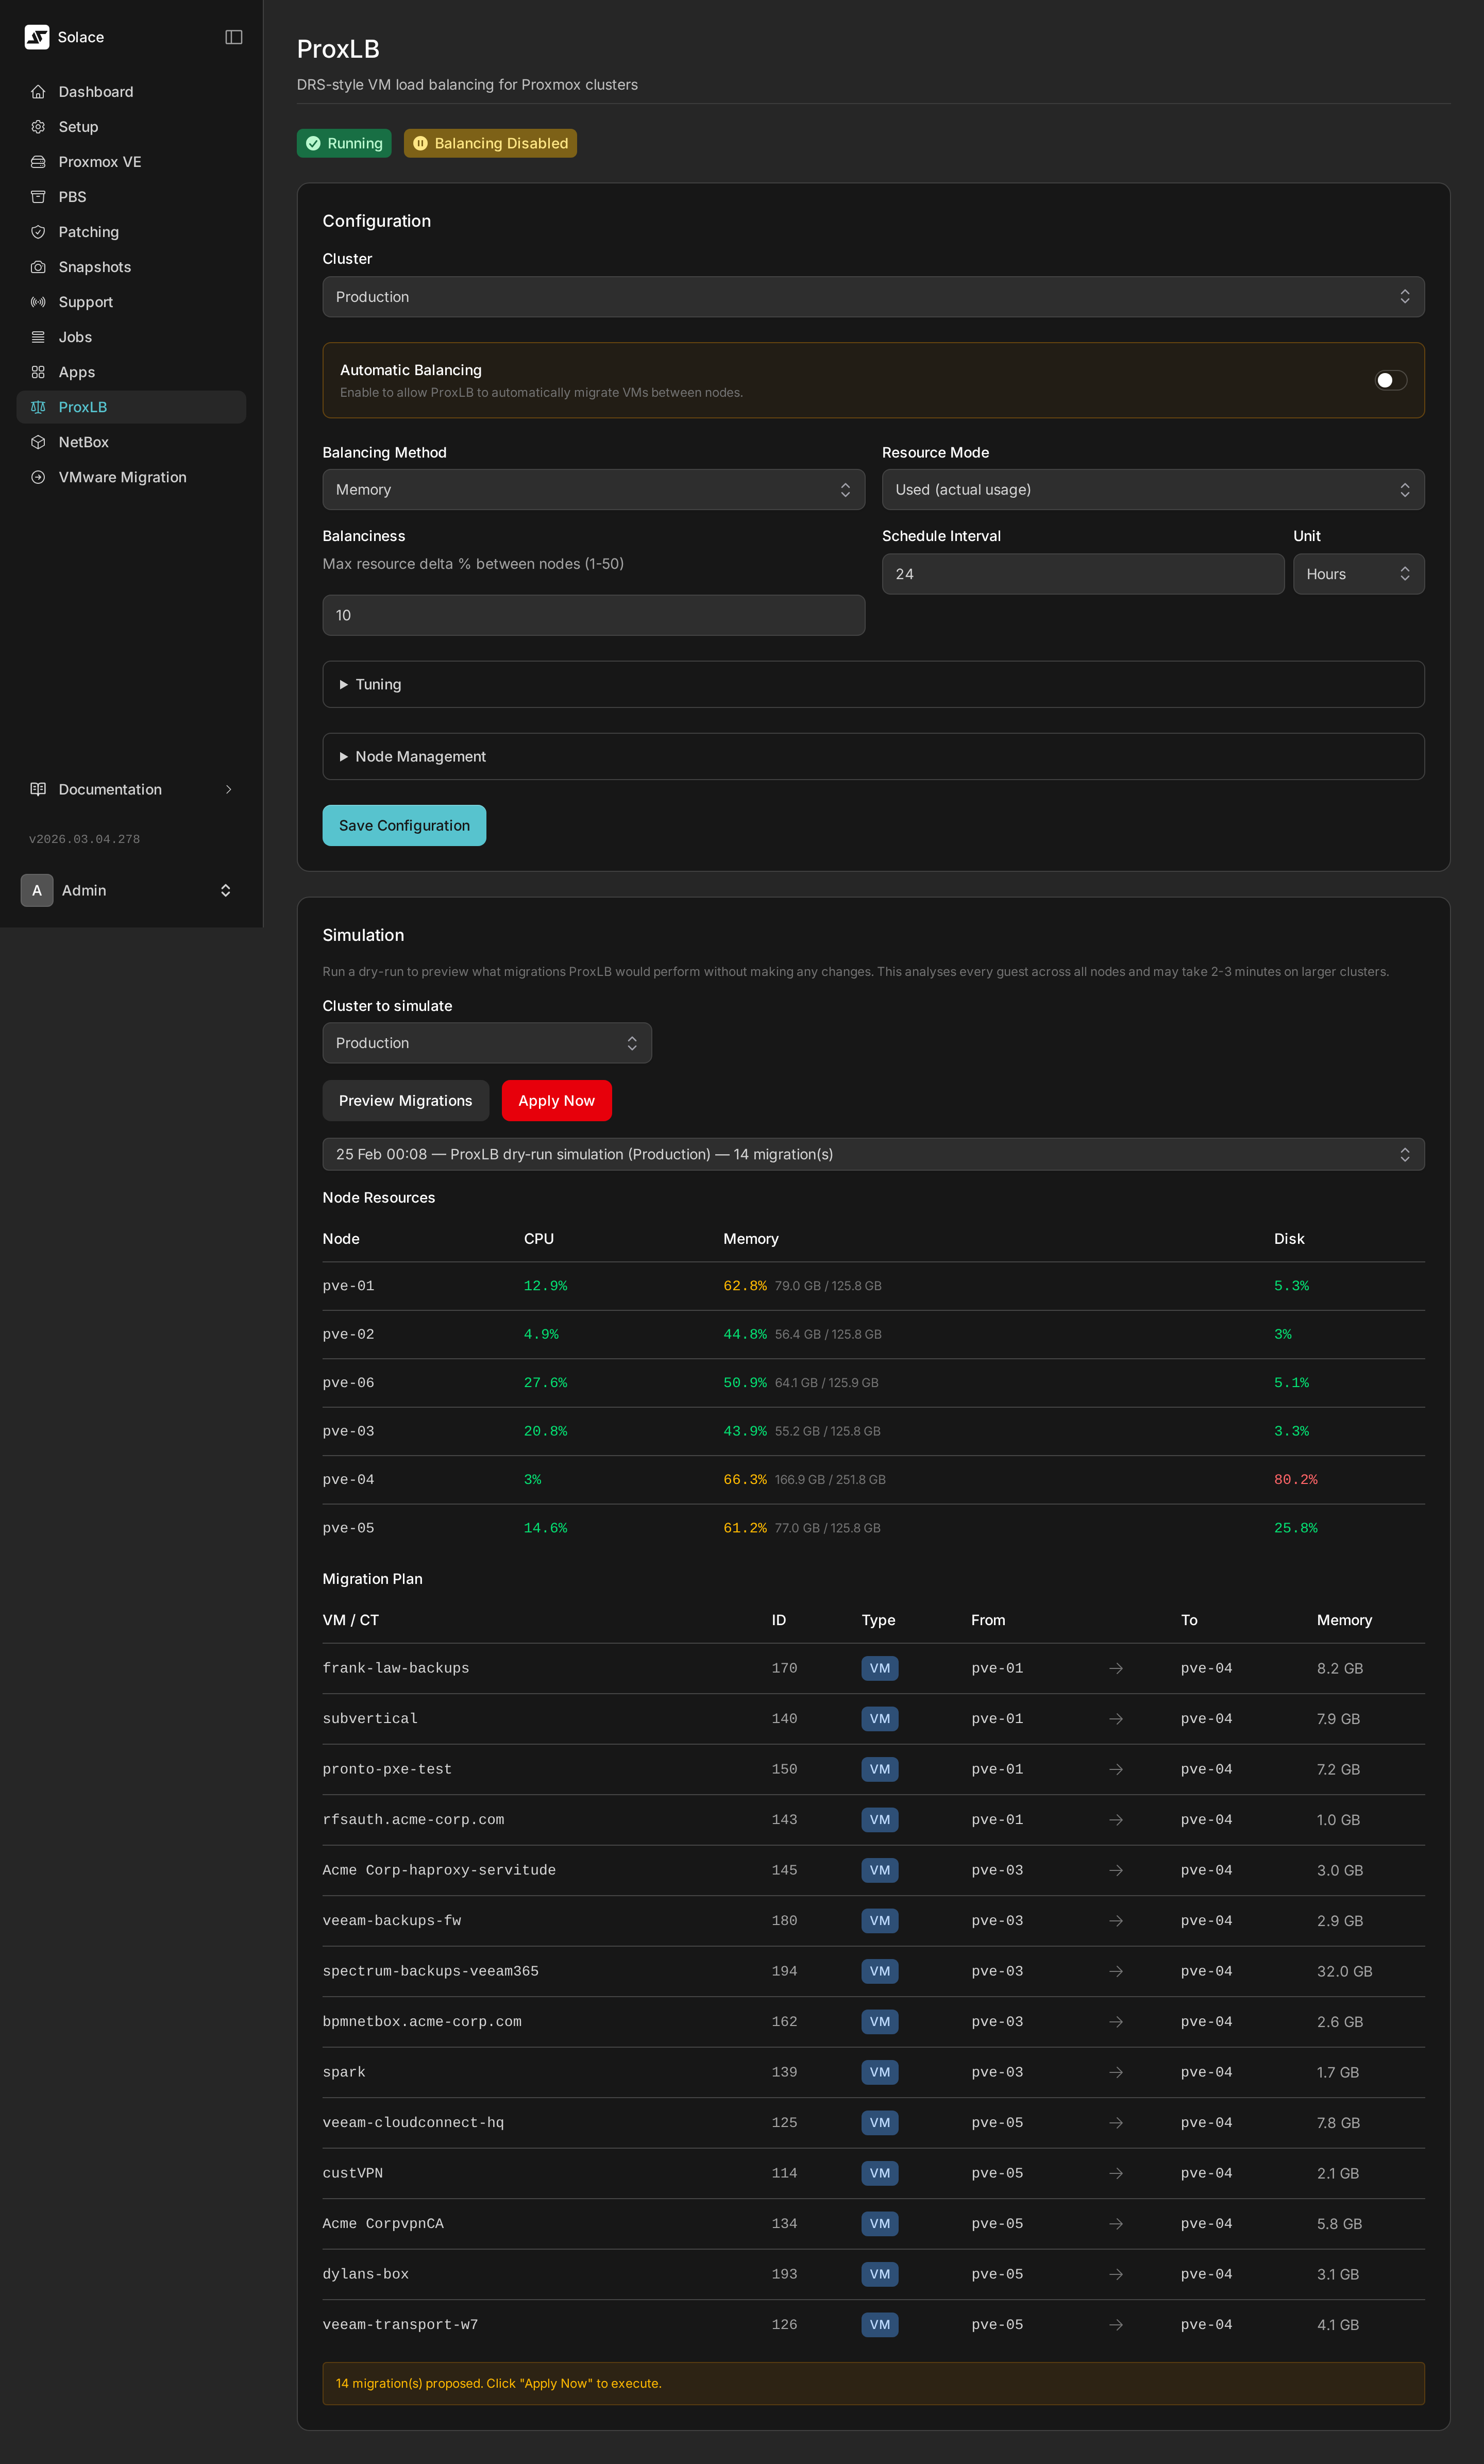Click the Dashboard home icon

coord(38,92)
